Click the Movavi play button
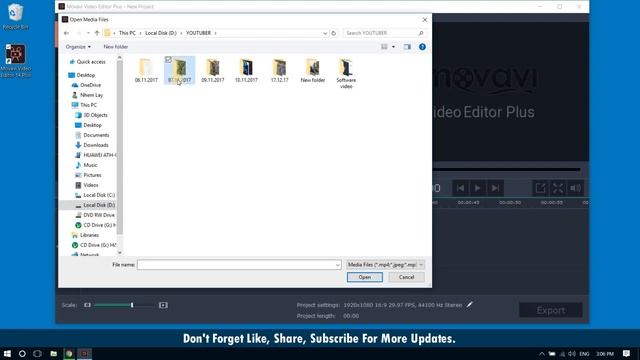Viewport: 640px width, 360px height. pos(477,188)
